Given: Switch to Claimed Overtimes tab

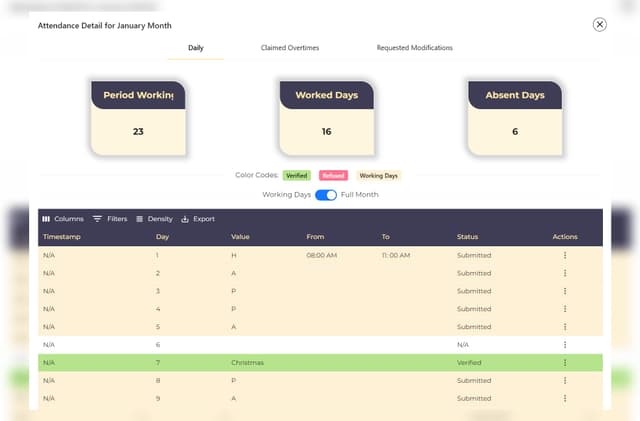Looking at the screenshot, I should click(x=289, y=48).
